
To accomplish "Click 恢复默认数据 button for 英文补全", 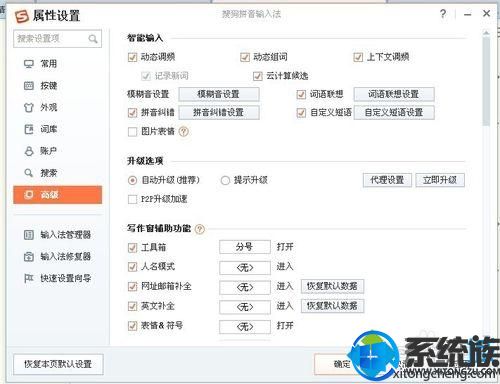I will [332, 306].
